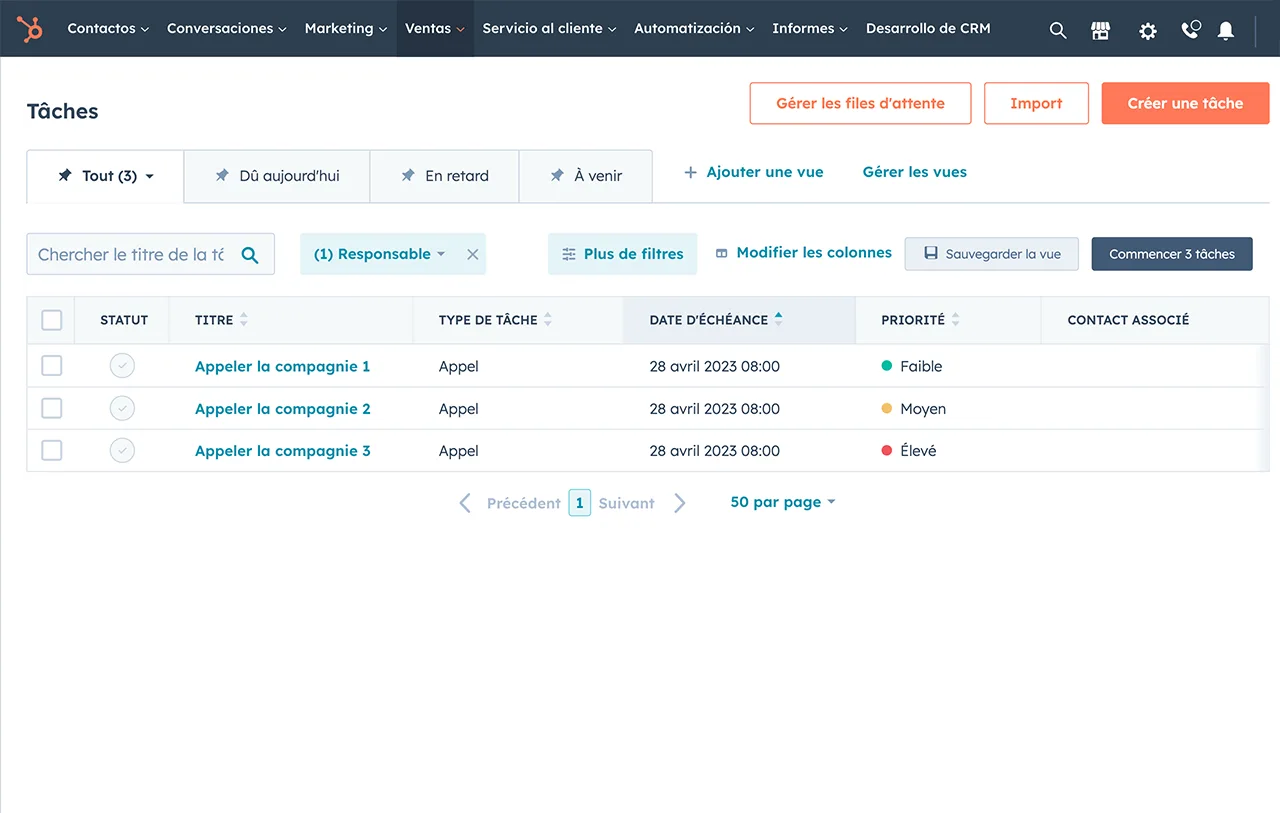Open the '50 par page' dropdown

[782, 502]
